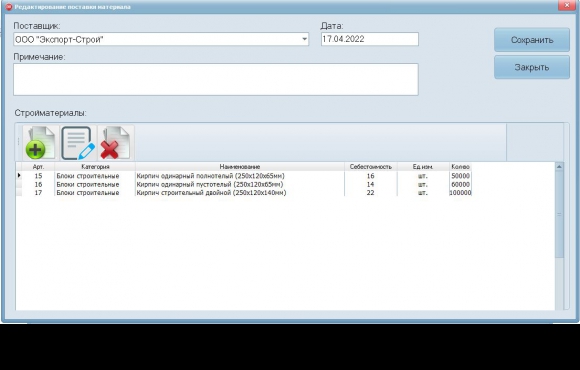Click the delete material red cross icon

tap(115, 143)
